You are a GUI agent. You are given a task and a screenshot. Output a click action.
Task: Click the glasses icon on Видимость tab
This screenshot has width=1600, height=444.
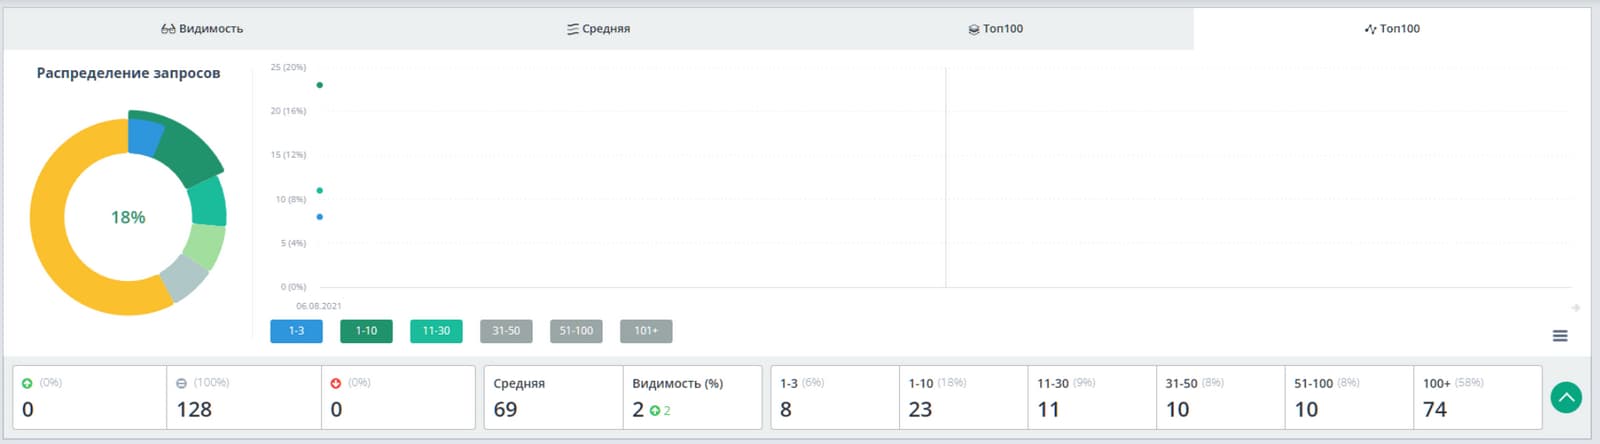(168, 29)
